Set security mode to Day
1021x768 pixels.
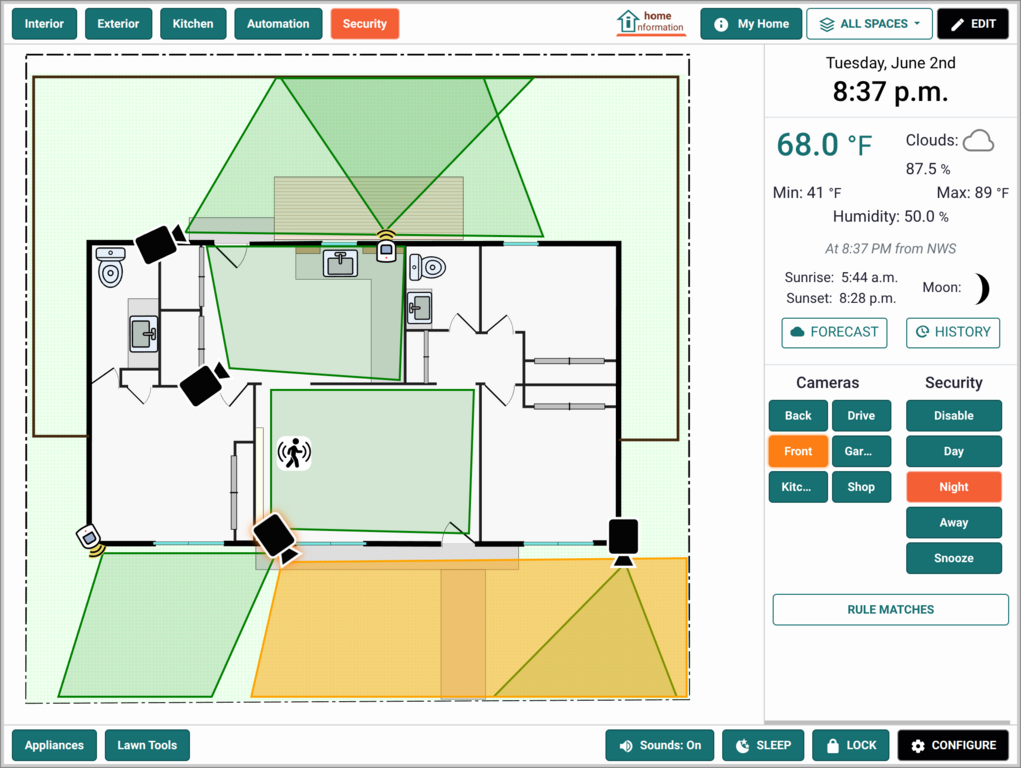(x=953, y=451)
